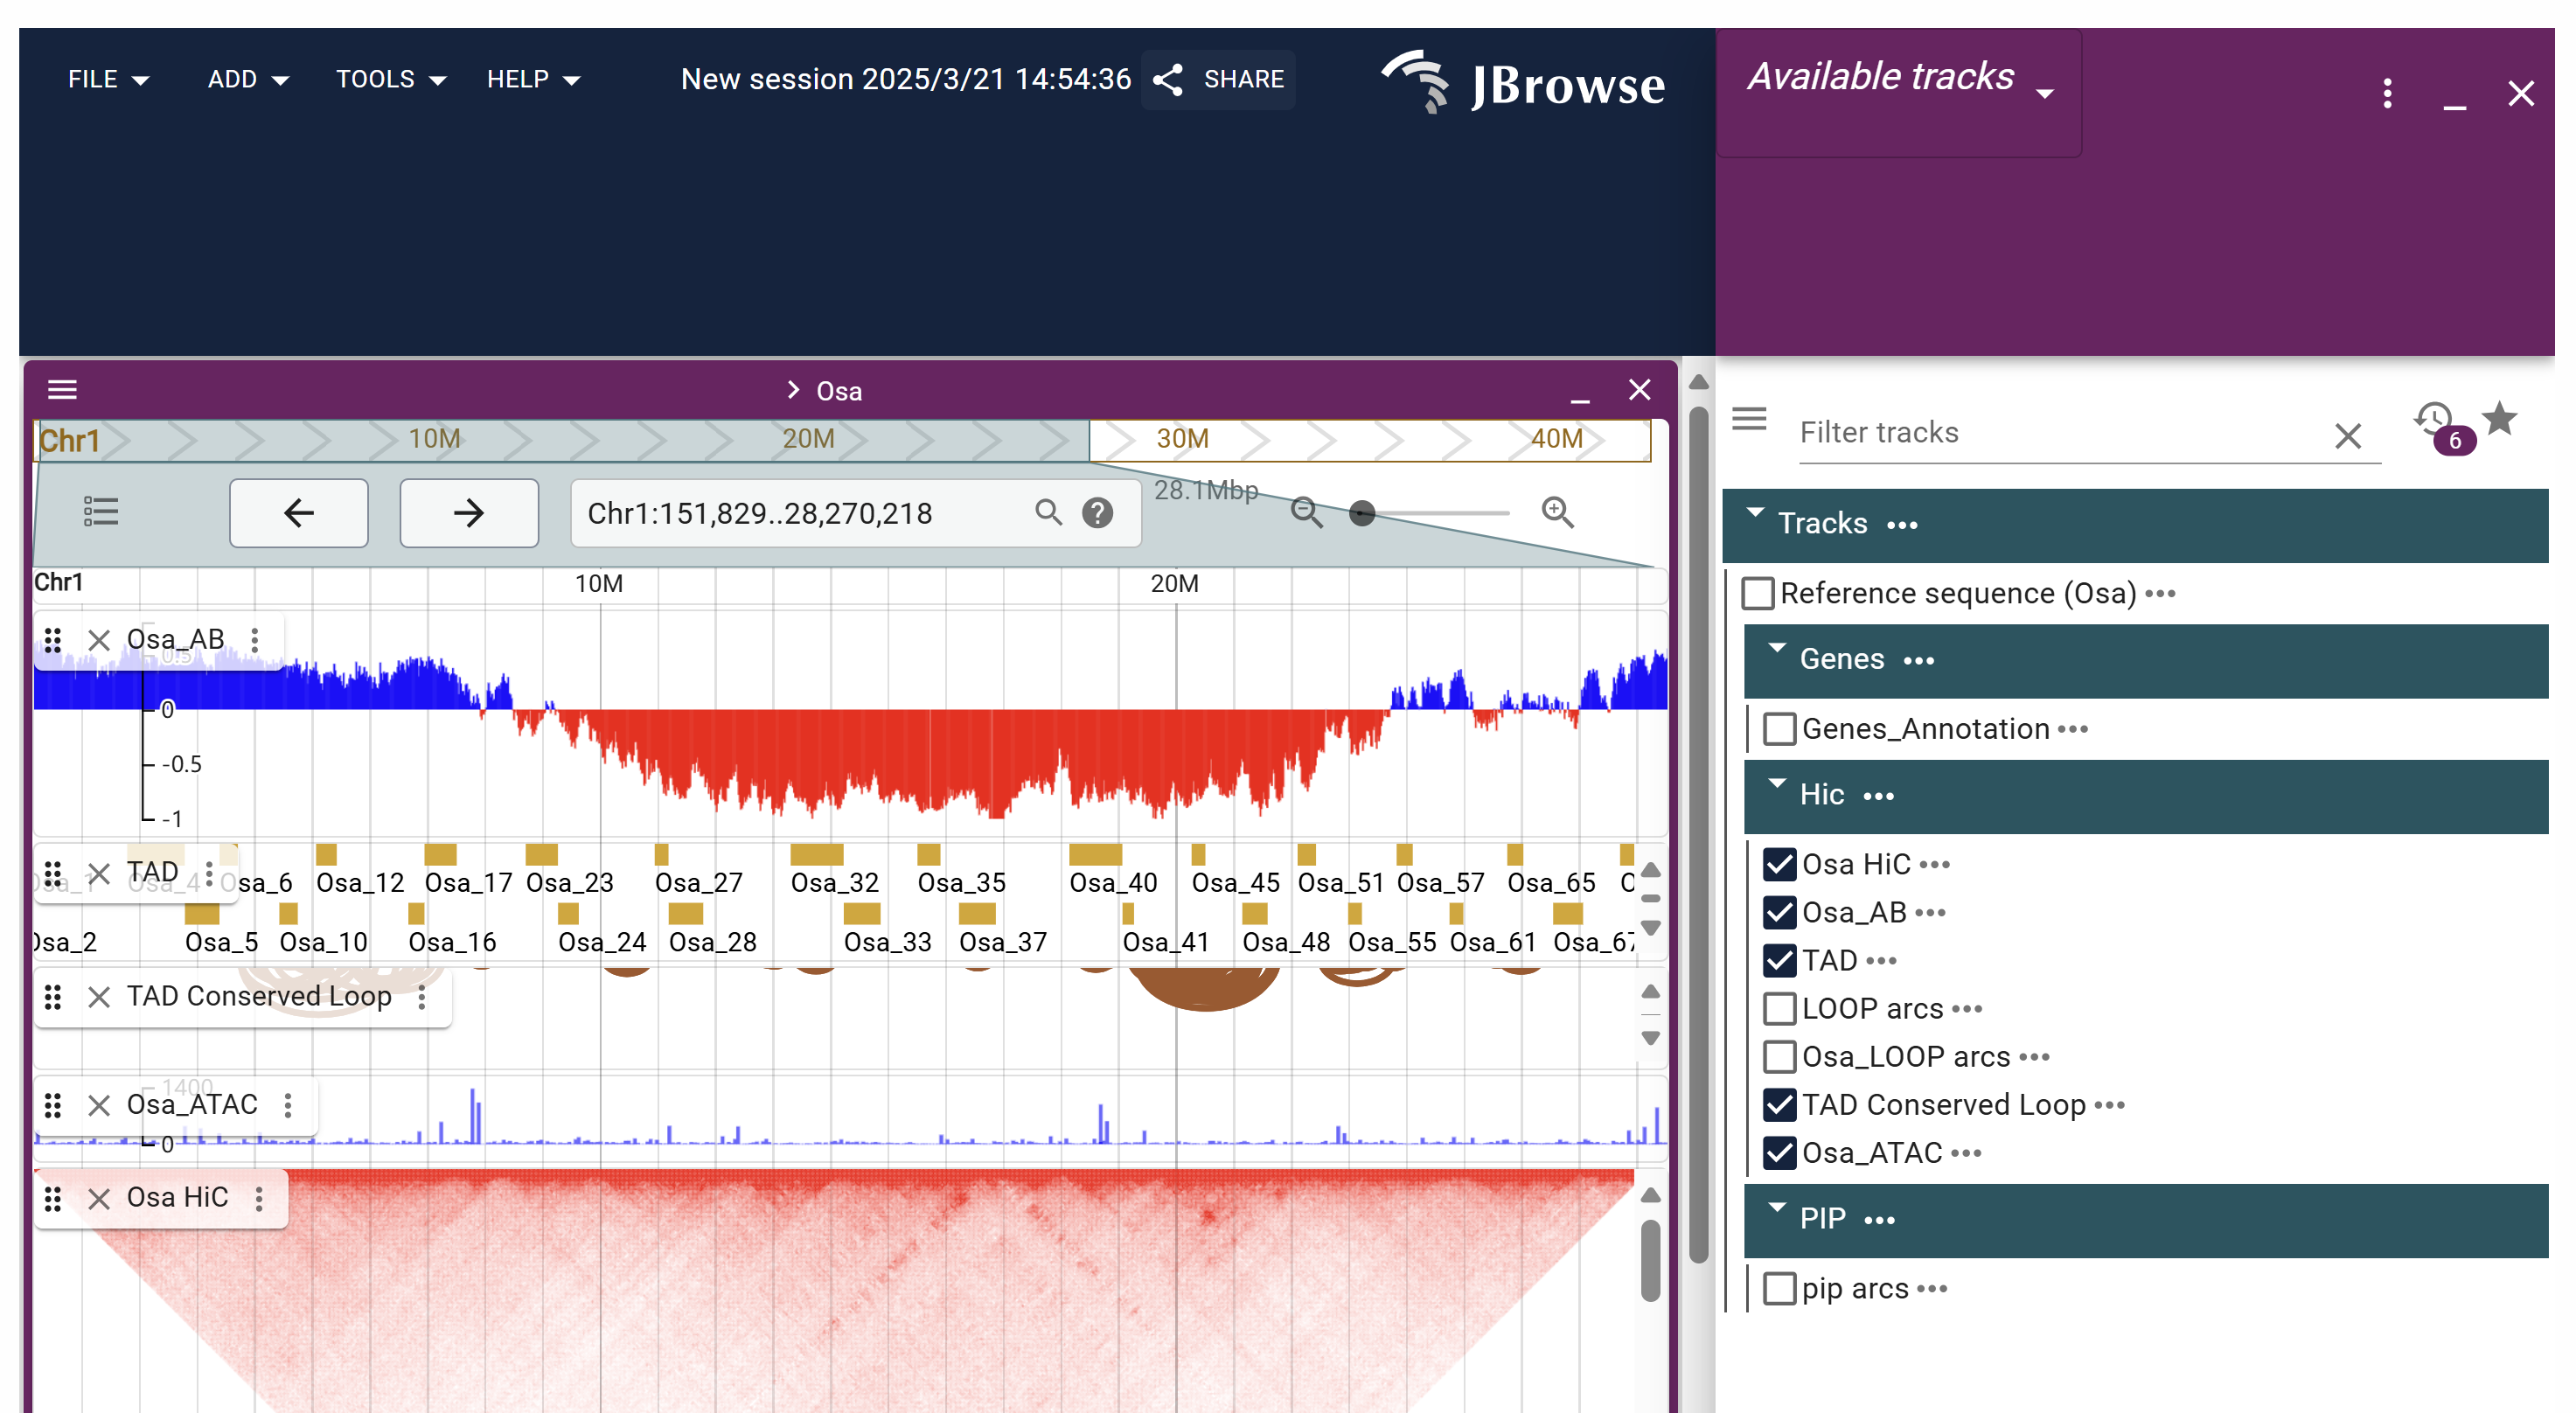Screen dimensions: 2576x1413
Task: Open Osa_ATAC options dots in track list
Action: click(x=1966, y=1153)
